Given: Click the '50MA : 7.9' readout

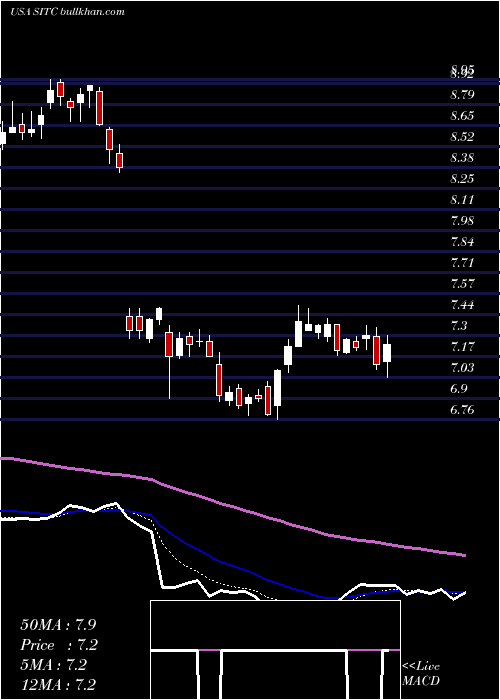Looking at the screenshot, I should coord(58,625).
